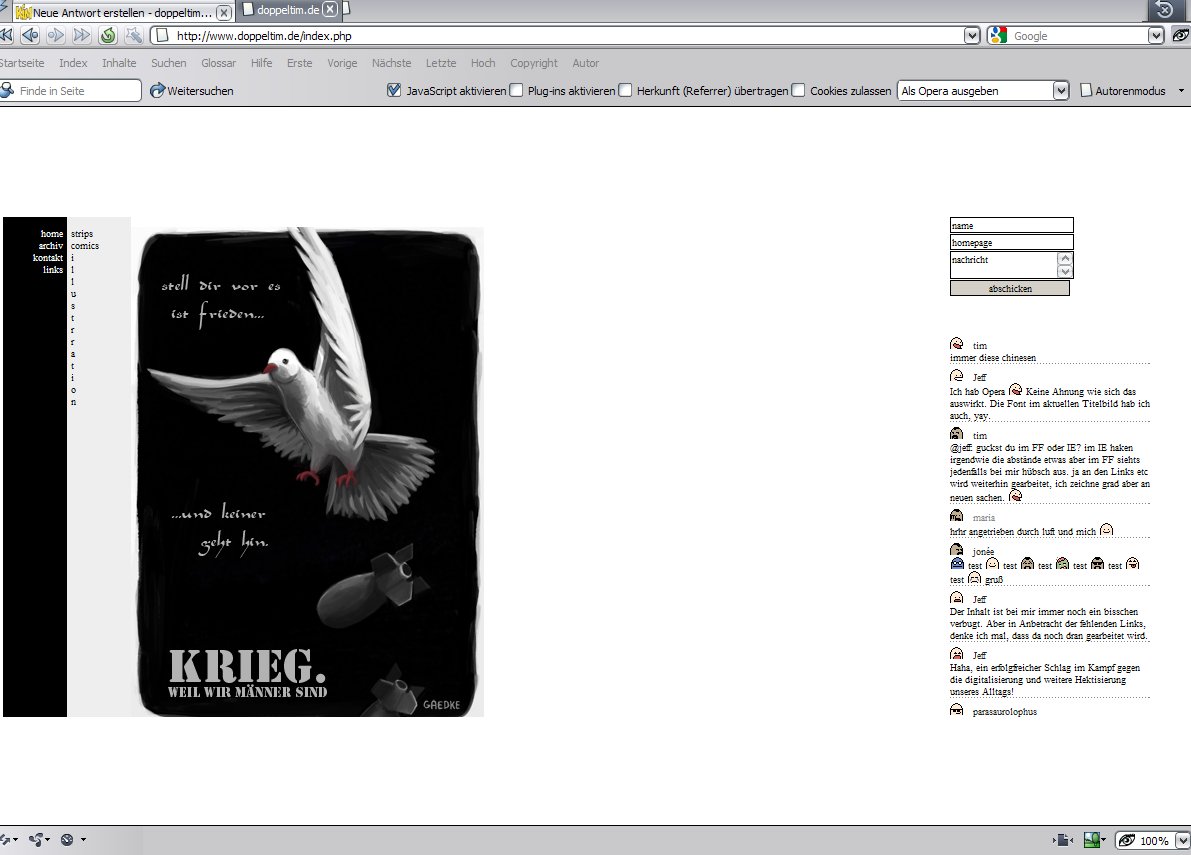Disable the JavaScript aktivieren checkbox
Screen dimensions: 1191x855
[394, 91]
